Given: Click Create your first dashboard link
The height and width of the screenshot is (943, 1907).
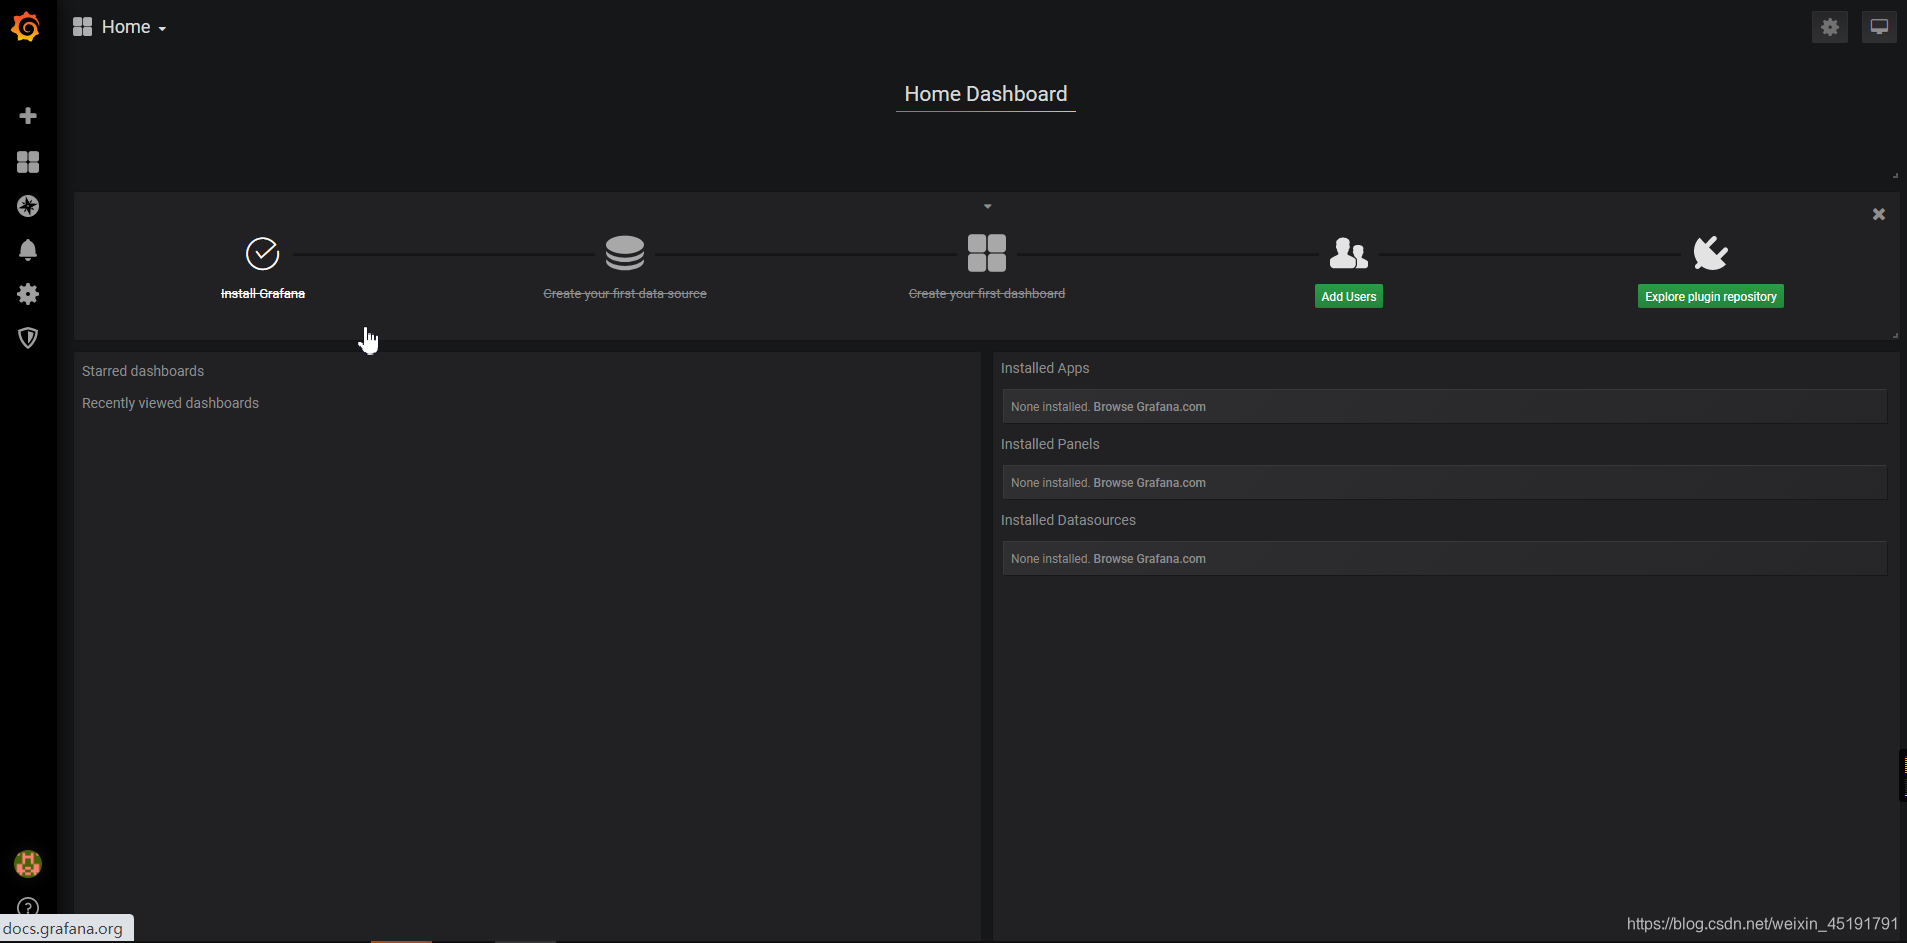Looking at the screenshot, I should tap(987, 294).
